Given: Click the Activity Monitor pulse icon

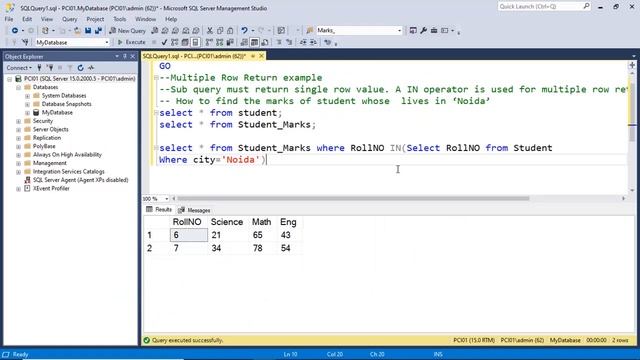Looking at the screenshot, I should pos(91,68).
